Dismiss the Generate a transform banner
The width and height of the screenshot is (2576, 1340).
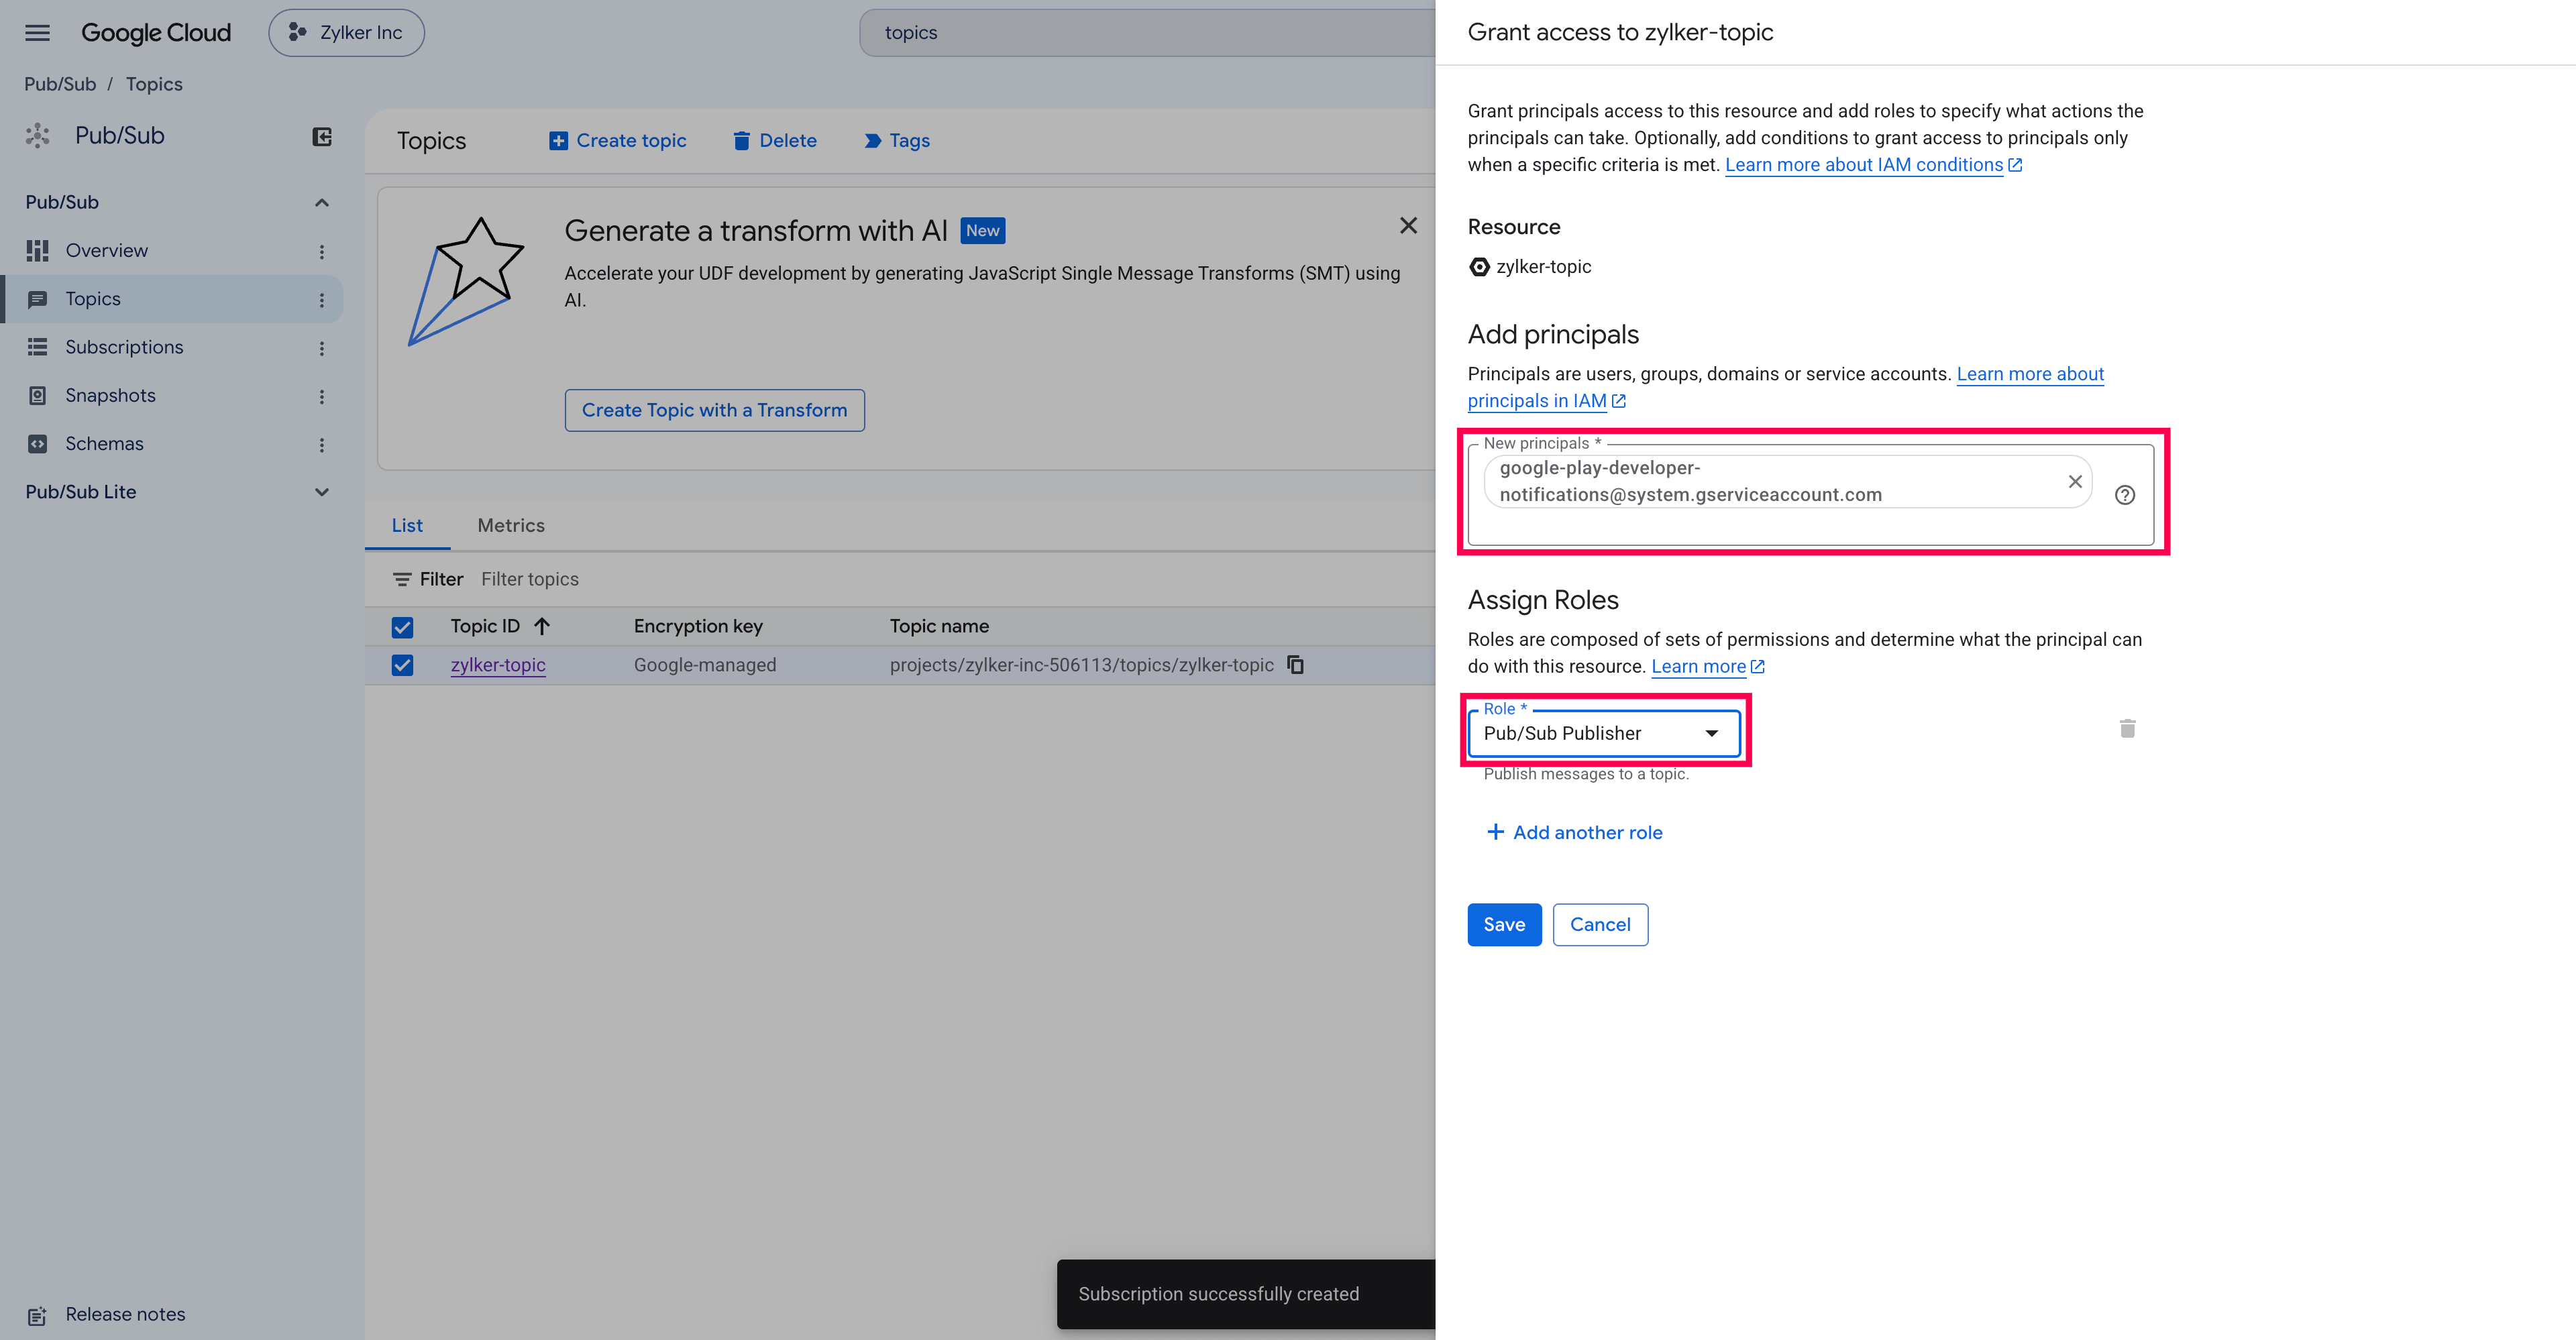(x=1408, y=226)
